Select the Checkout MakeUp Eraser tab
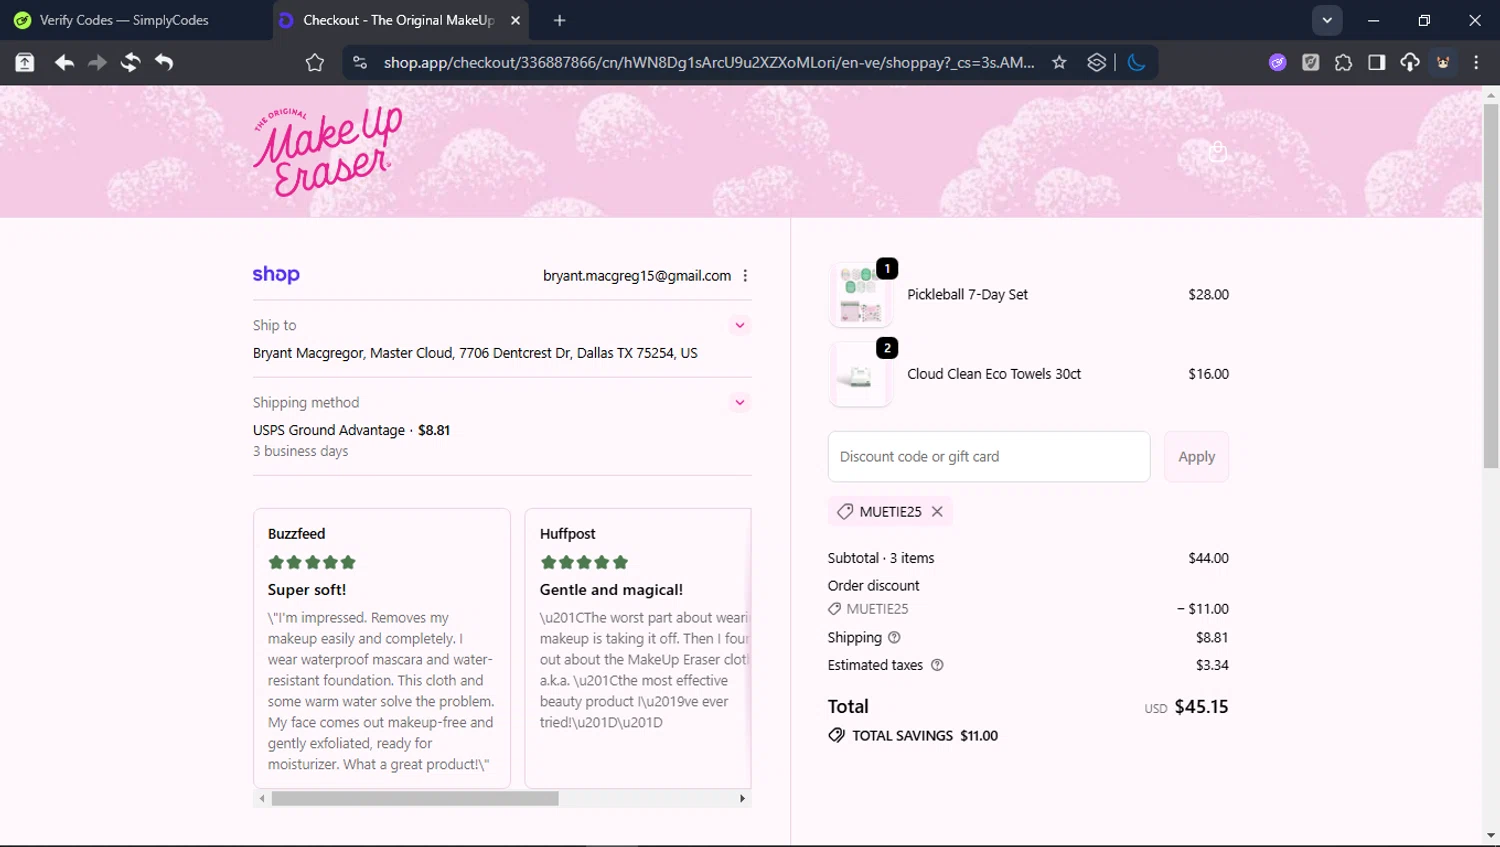The image size is (1500, 847). coord(398,20)
